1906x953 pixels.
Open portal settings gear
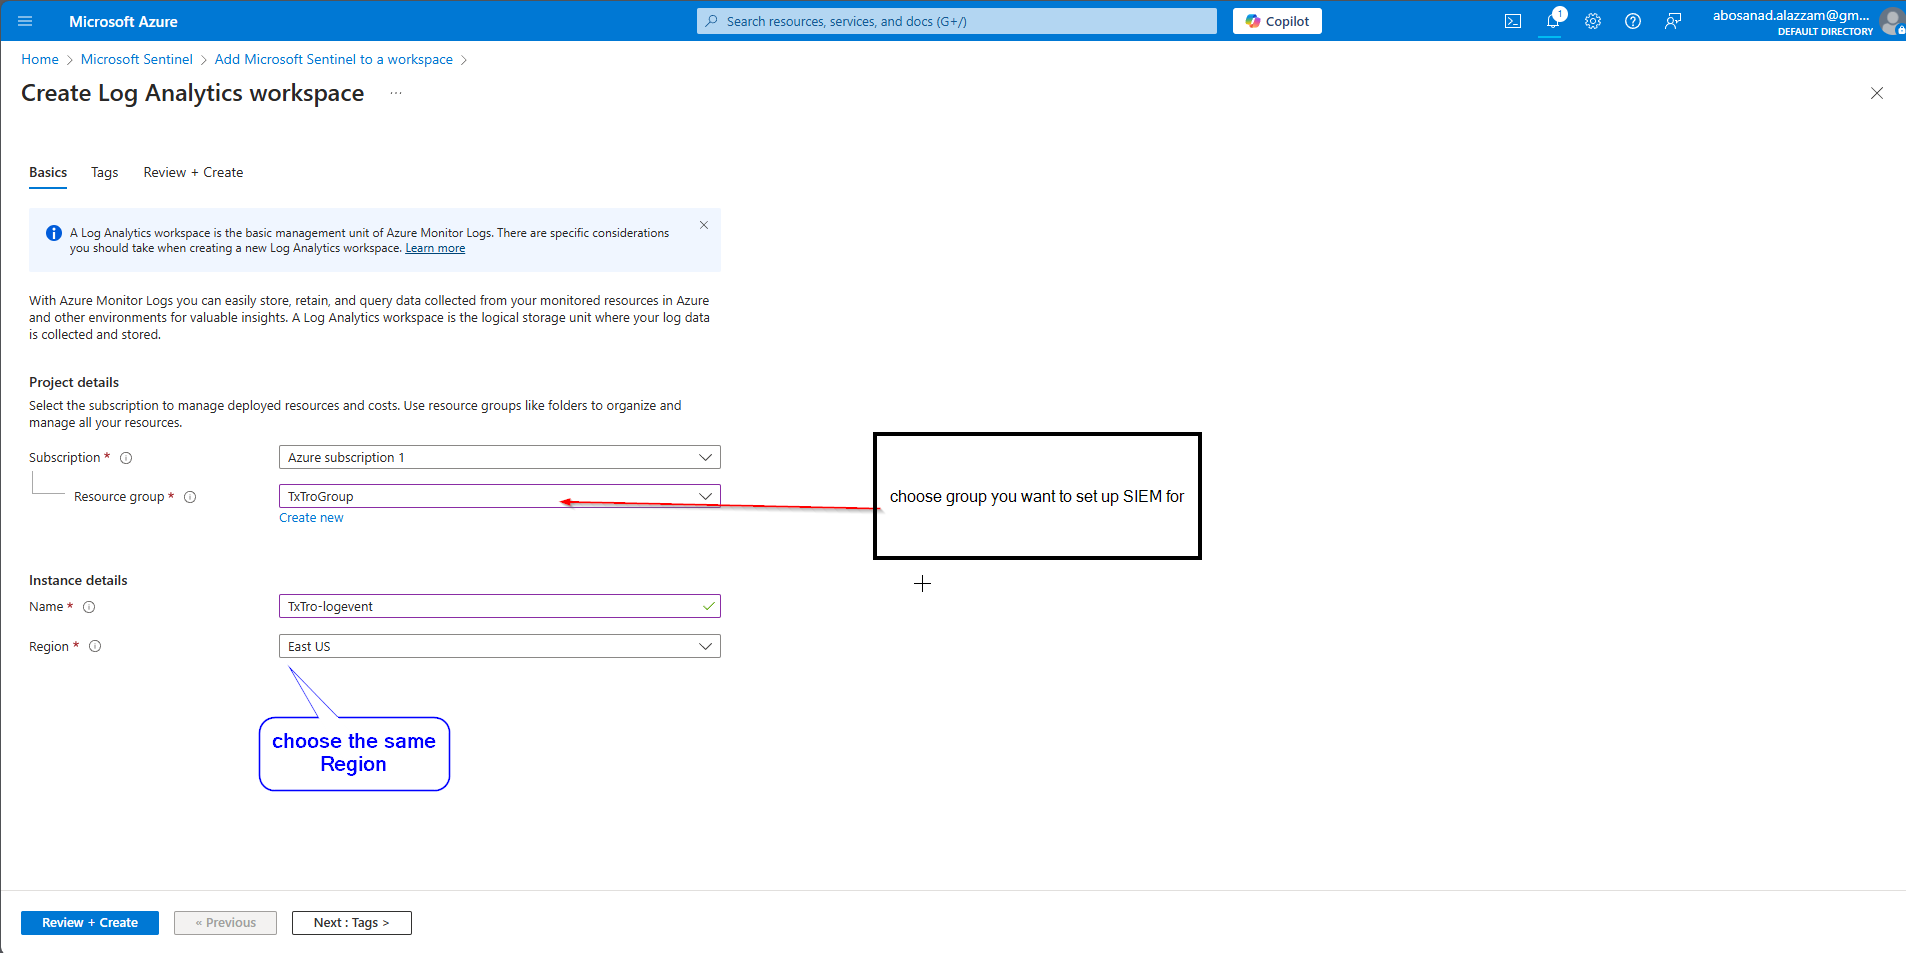1593,21
